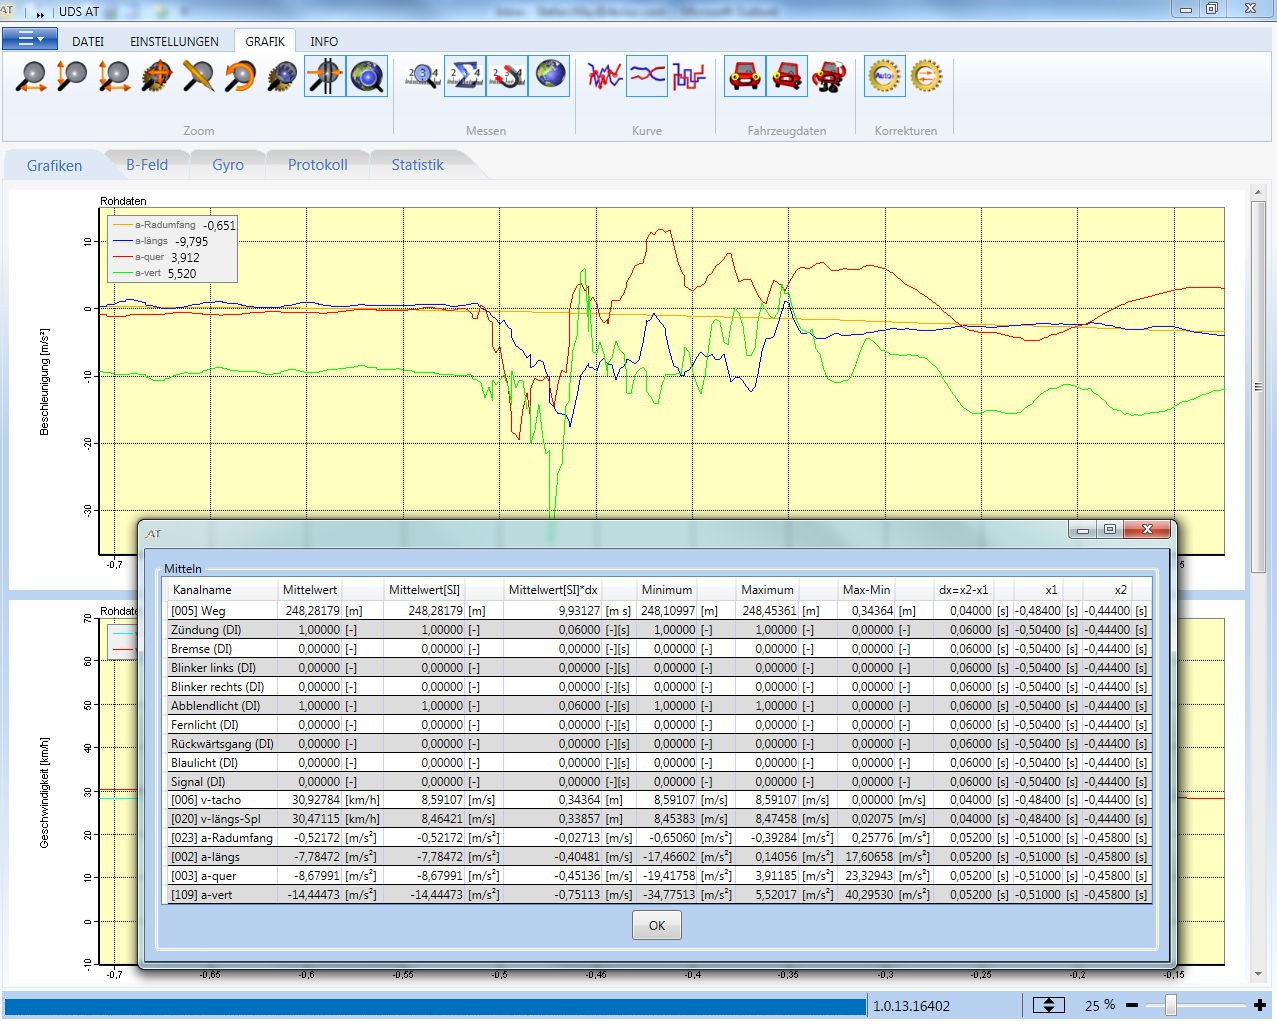
Task: Select the stepped curve display icon
Action: point(689,76)
